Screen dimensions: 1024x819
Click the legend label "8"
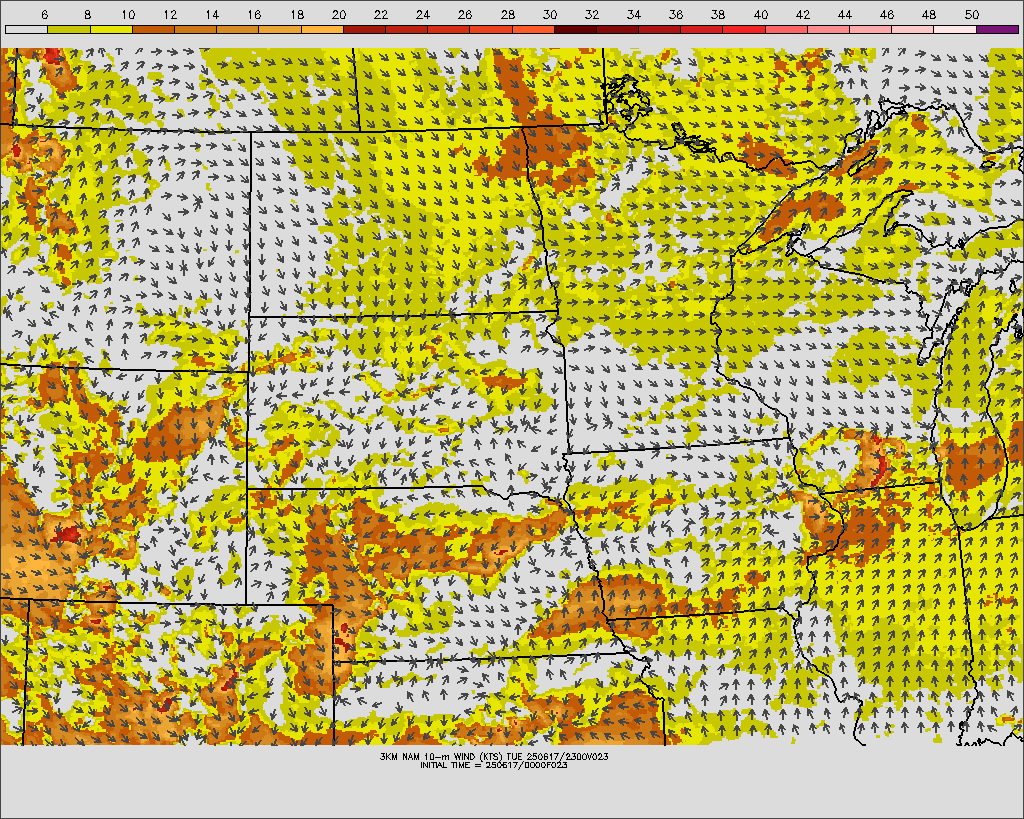[87, 14]
